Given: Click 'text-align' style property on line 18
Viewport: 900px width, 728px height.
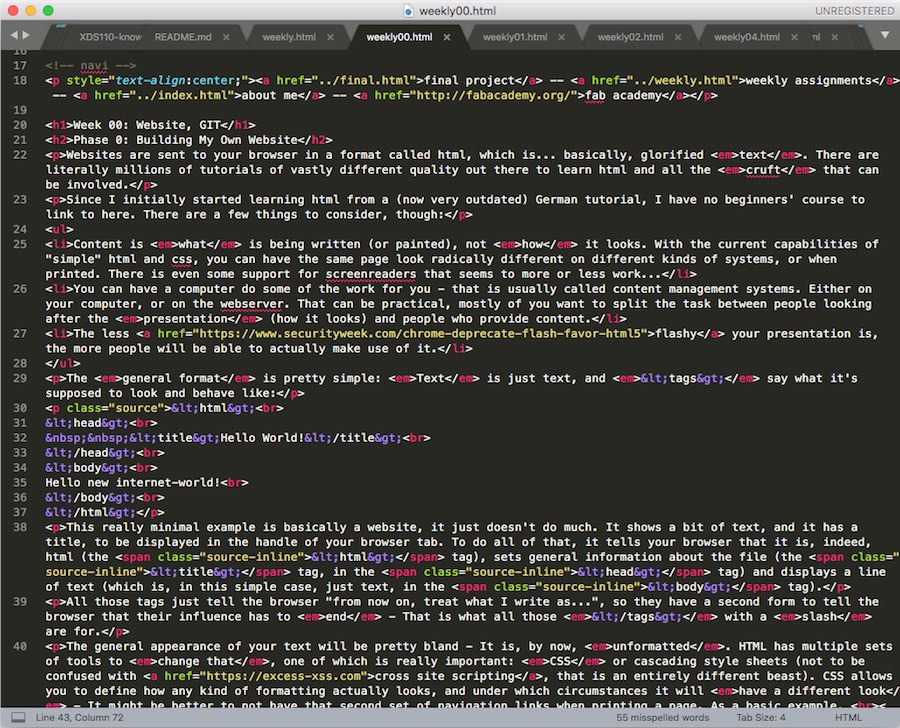Looking at the screenshot, I should pyautogui.click(x=150, y=80).
